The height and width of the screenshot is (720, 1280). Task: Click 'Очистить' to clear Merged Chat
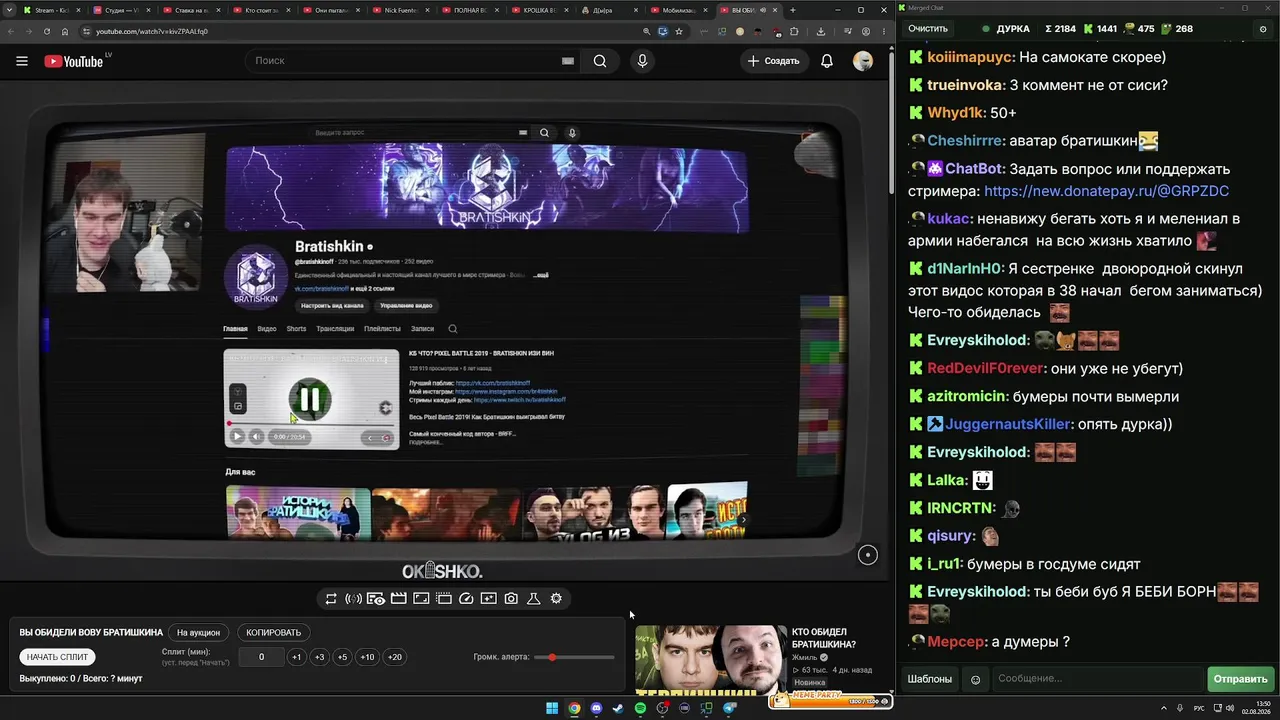927,29
